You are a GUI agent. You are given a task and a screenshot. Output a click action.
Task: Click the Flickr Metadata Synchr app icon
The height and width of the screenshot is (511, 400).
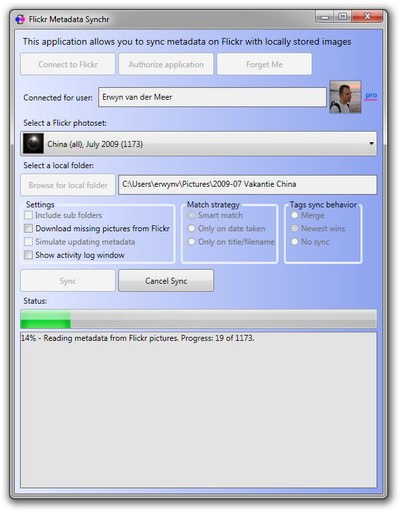coord(20,19)
